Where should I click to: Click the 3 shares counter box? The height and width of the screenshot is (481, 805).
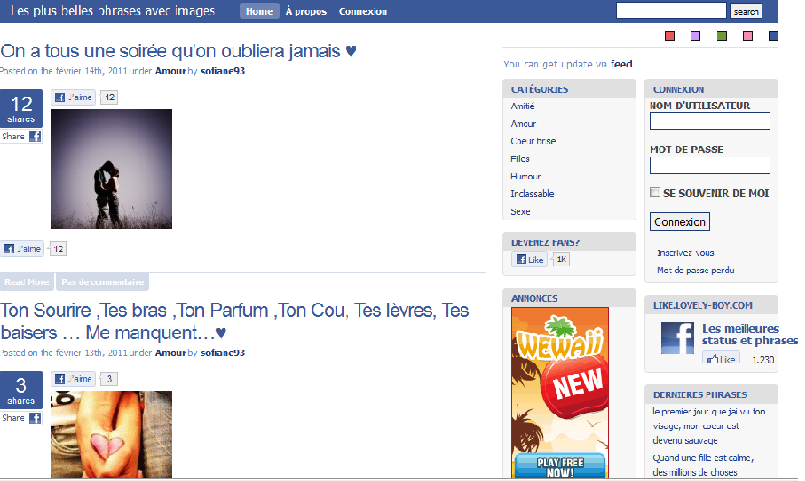(21, 390)
